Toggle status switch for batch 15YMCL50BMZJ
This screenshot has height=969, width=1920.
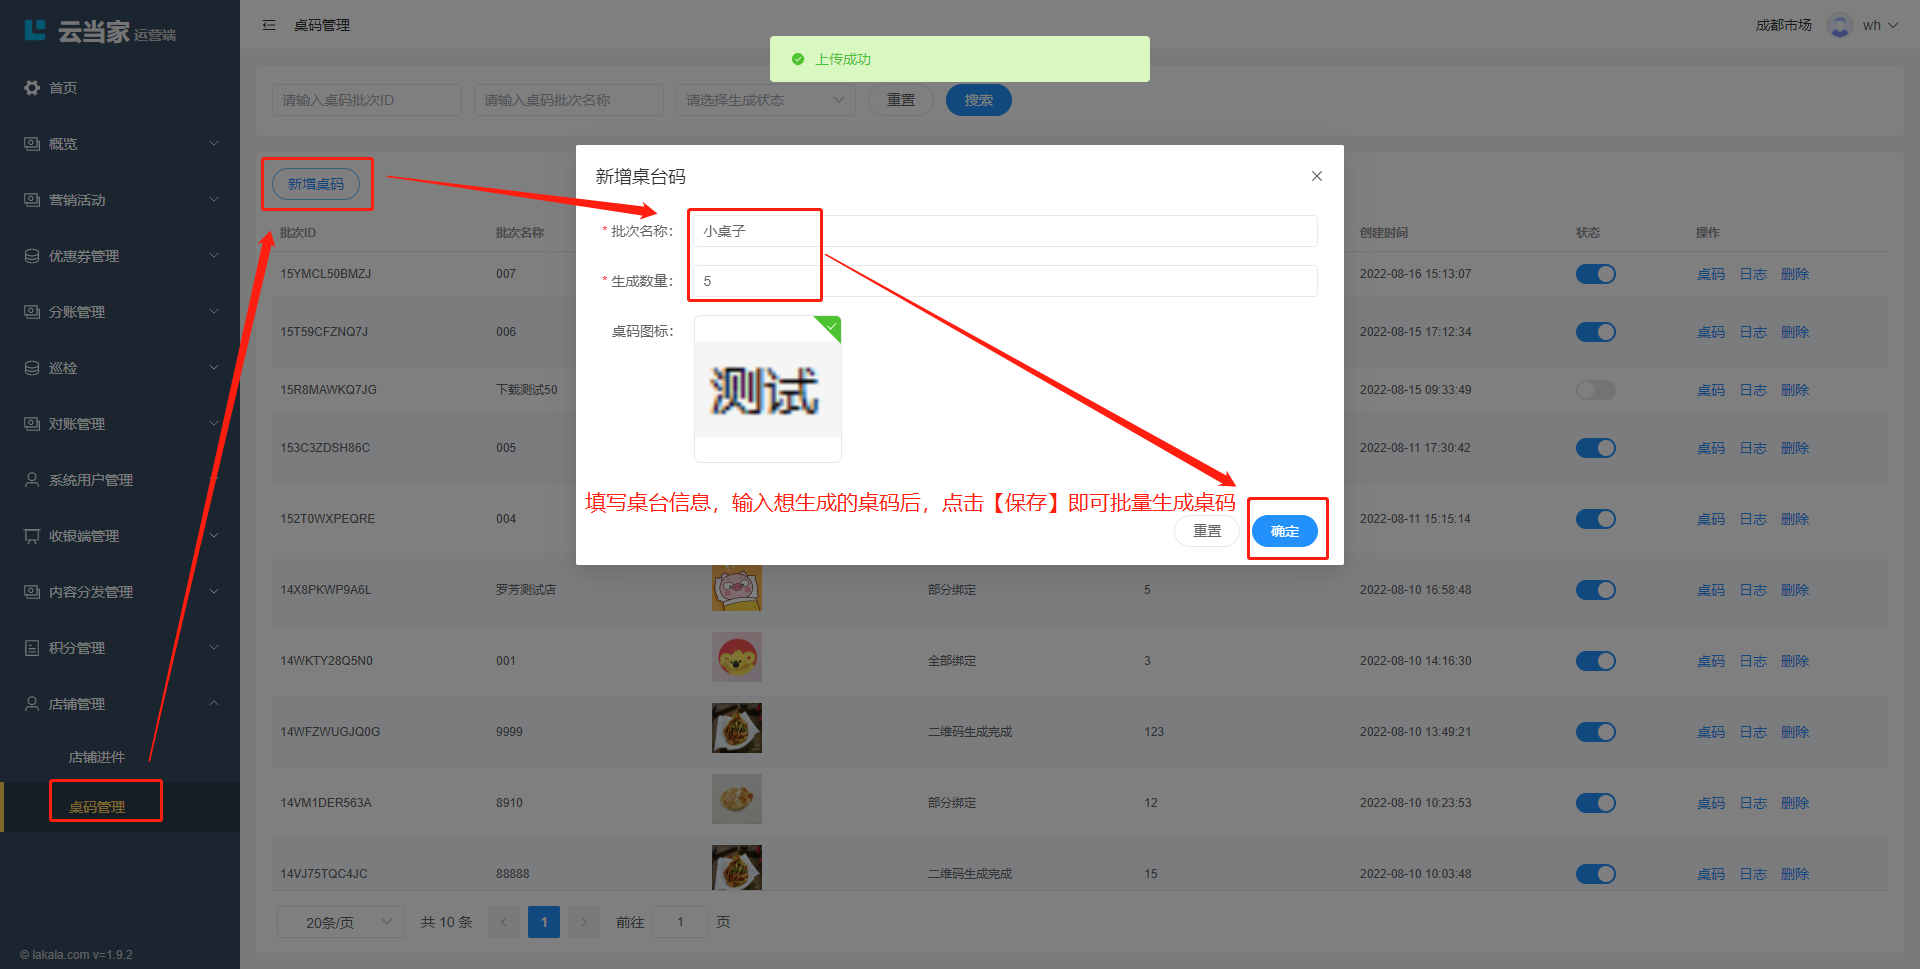(x=1595, y=274)
